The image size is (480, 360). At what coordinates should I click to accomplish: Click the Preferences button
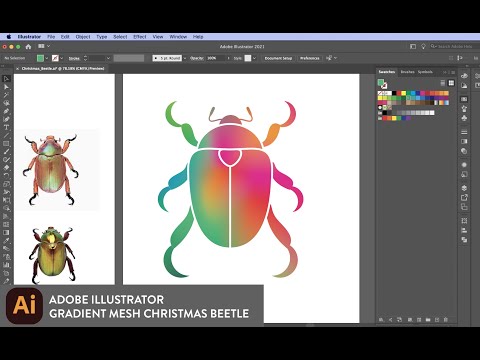pos(310,58)
